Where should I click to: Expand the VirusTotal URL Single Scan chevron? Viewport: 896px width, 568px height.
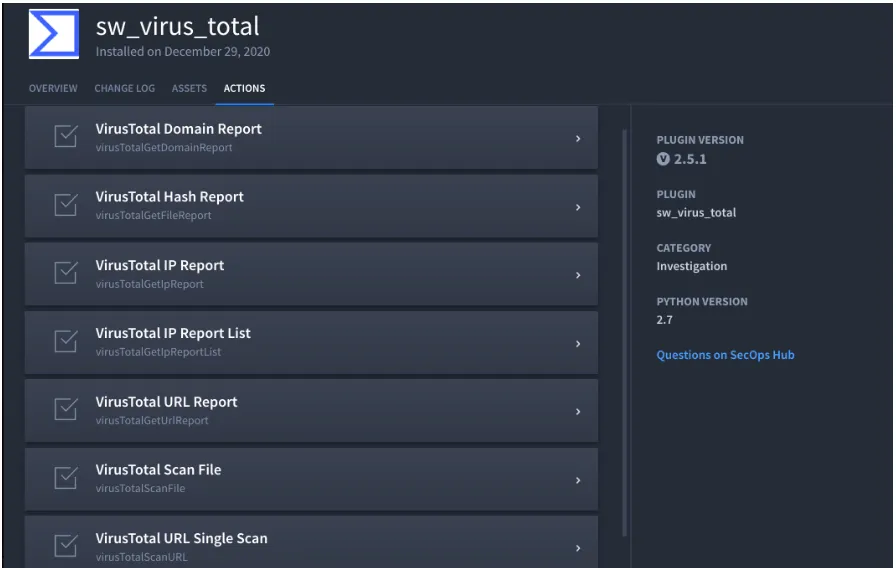click(x=578, y=548)
